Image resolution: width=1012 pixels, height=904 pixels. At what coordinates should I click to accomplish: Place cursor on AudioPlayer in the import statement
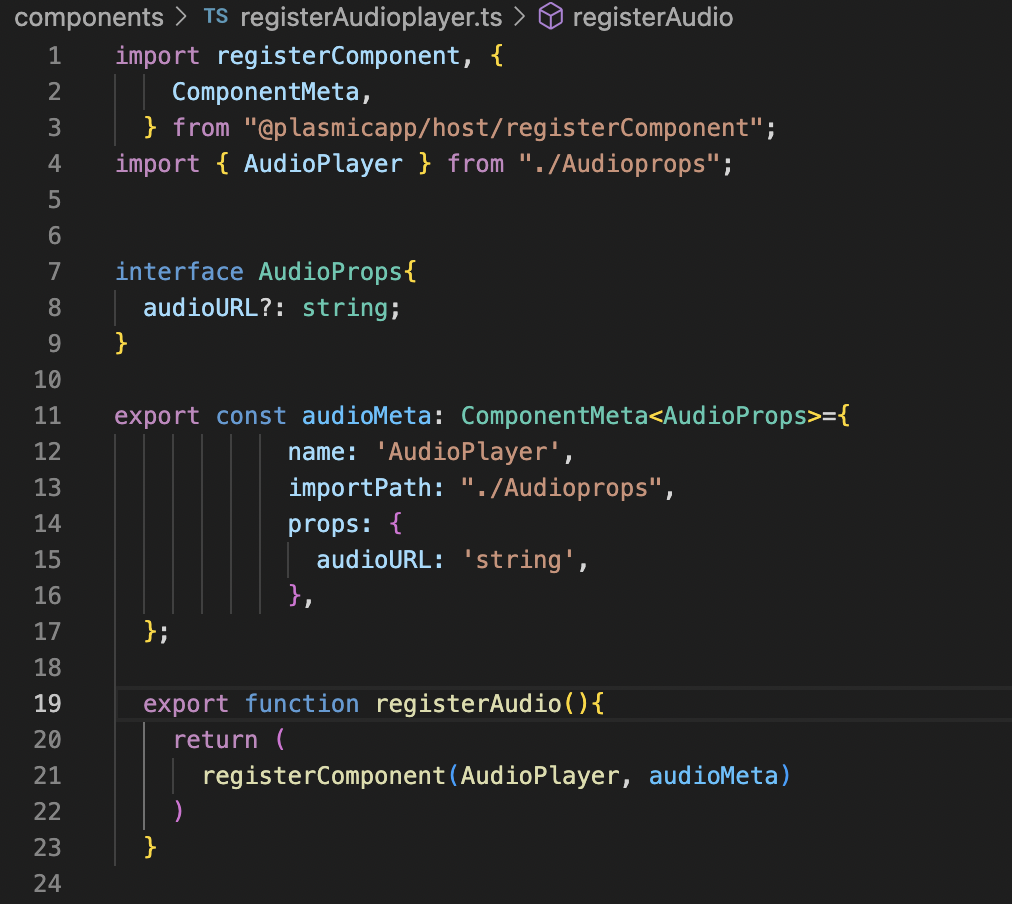pos(323,163)
